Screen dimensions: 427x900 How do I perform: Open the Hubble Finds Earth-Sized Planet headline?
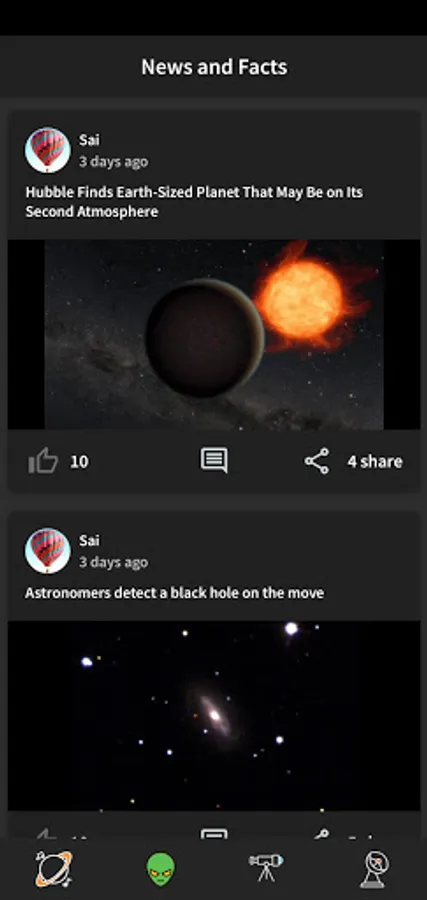click(194, 201)
